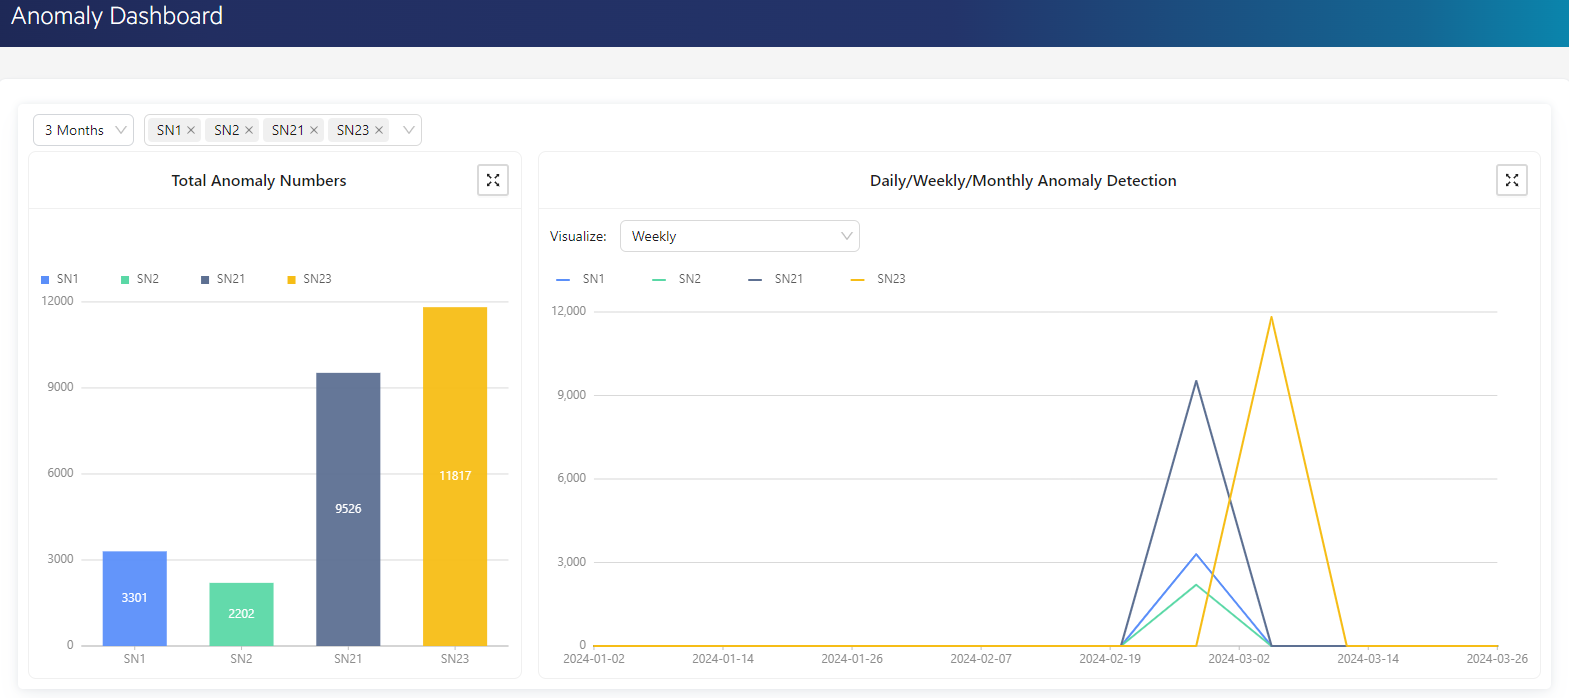The height and width of the screenshot is (698, 1569).
Task: Expand the Total Anomaly Numbers chart fullscreen
Action: coord(493,180)
